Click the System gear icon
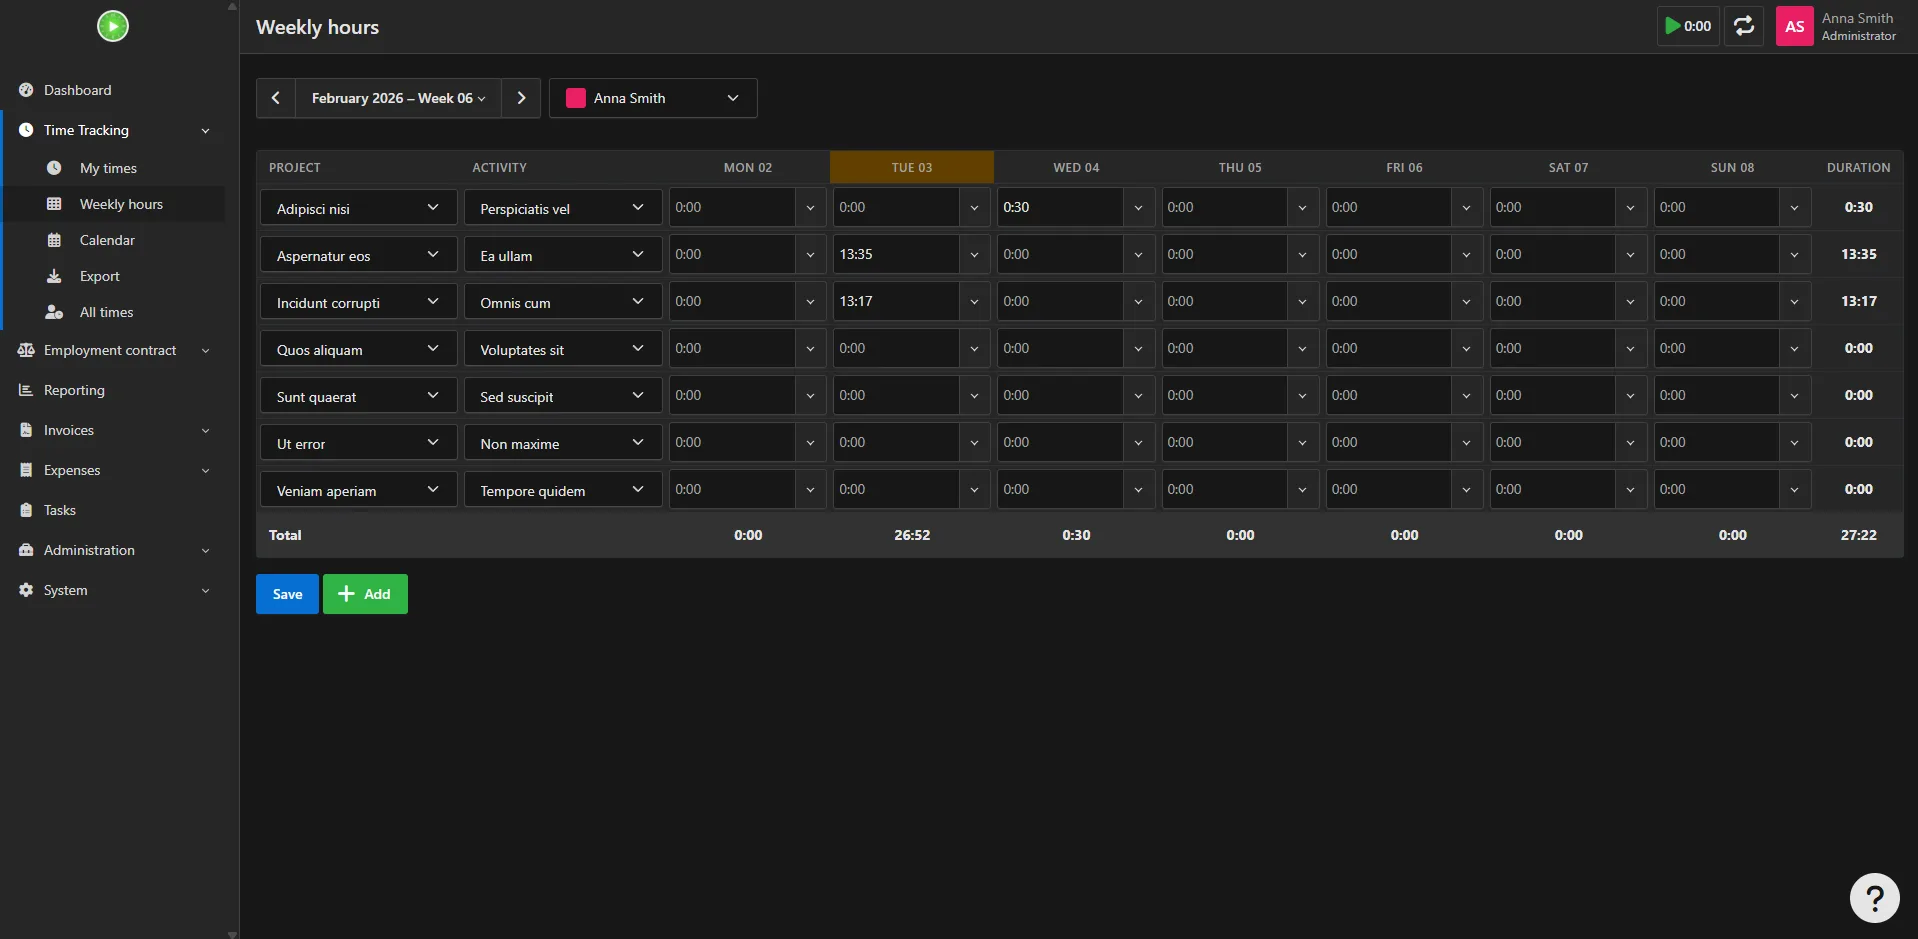The image size is (1918, 939). pos(26,590)
